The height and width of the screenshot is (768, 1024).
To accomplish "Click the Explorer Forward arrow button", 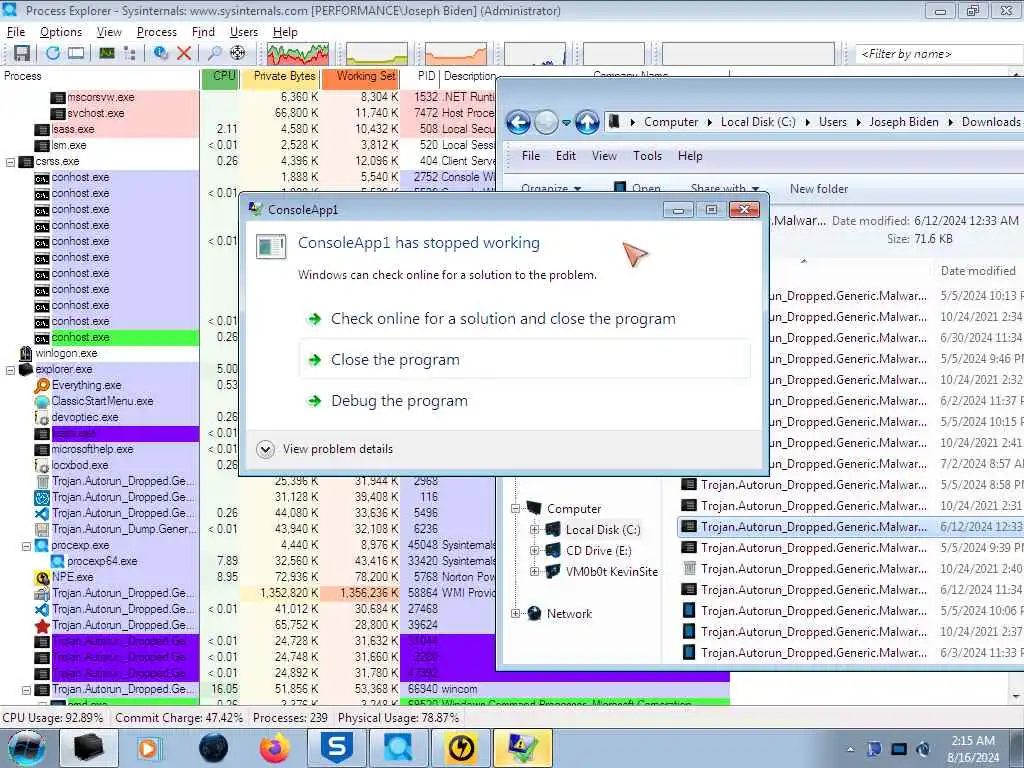I will point(546,122).
